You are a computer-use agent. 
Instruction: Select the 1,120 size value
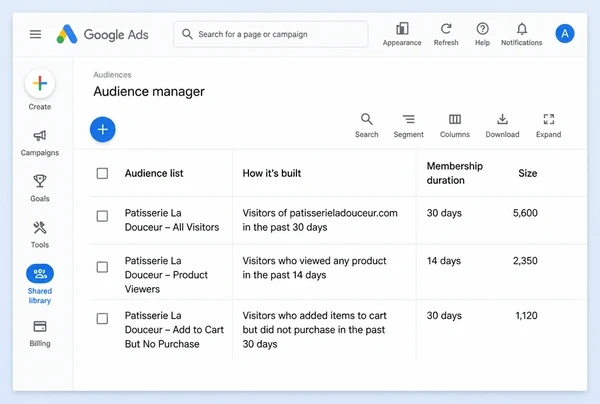click(526, 316)
